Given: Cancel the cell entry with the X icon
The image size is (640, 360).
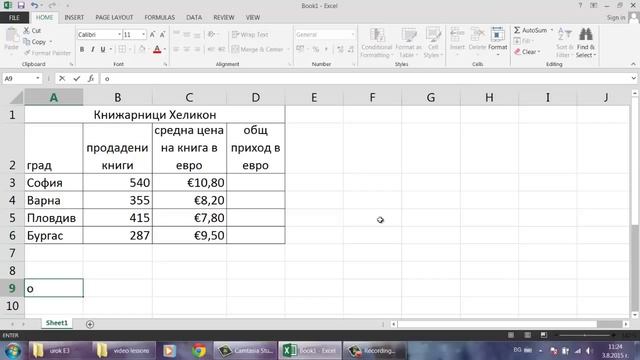Looking at the screenshot, I should click(62, 78).
